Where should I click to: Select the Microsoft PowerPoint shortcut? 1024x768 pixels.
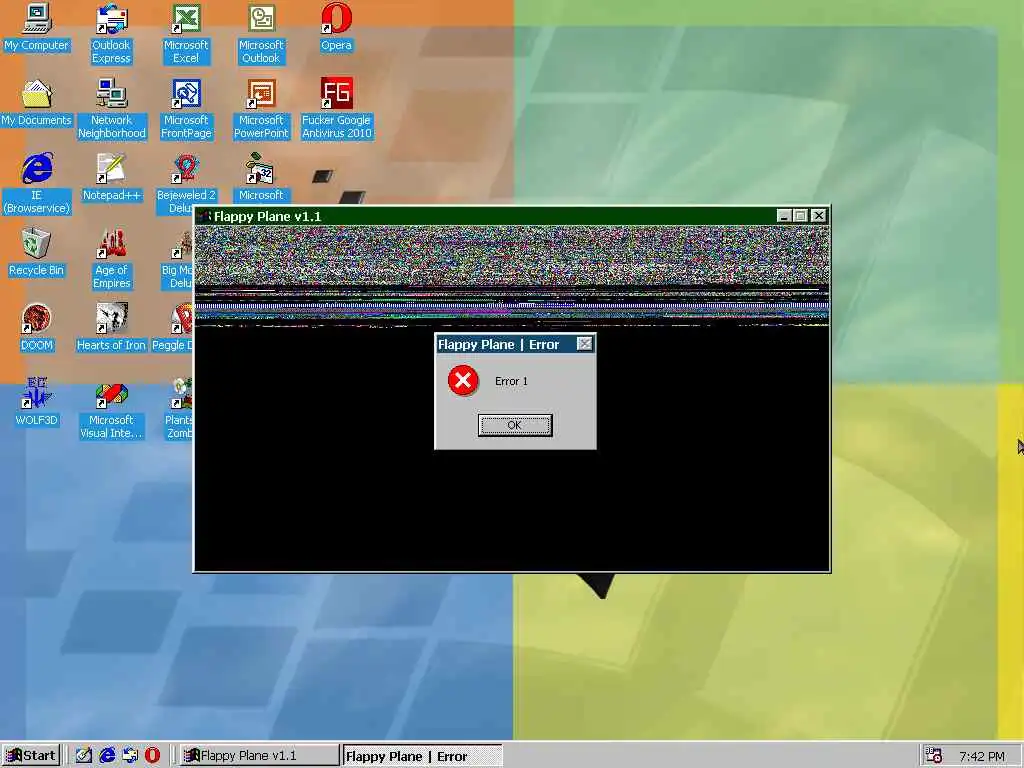pyautogui.click(x=261, y=109)
